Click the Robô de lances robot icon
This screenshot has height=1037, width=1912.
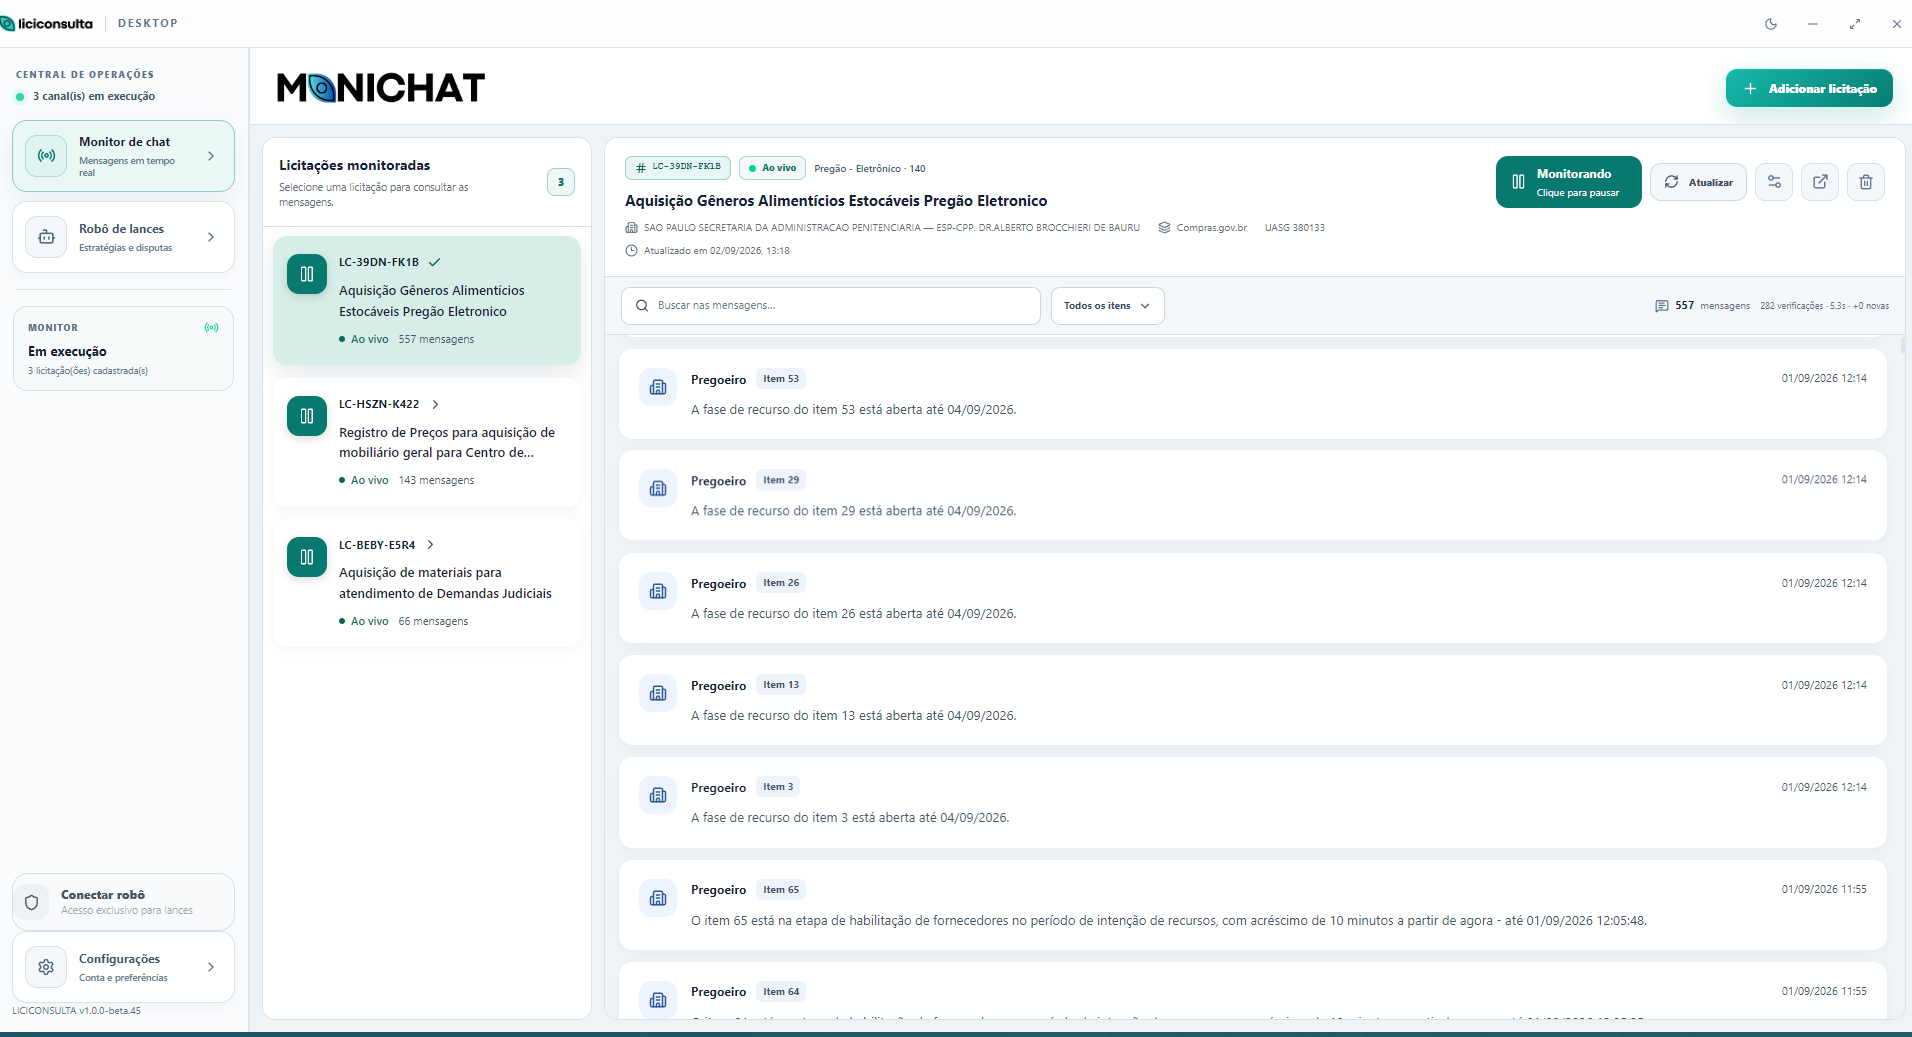click(46, 237)
